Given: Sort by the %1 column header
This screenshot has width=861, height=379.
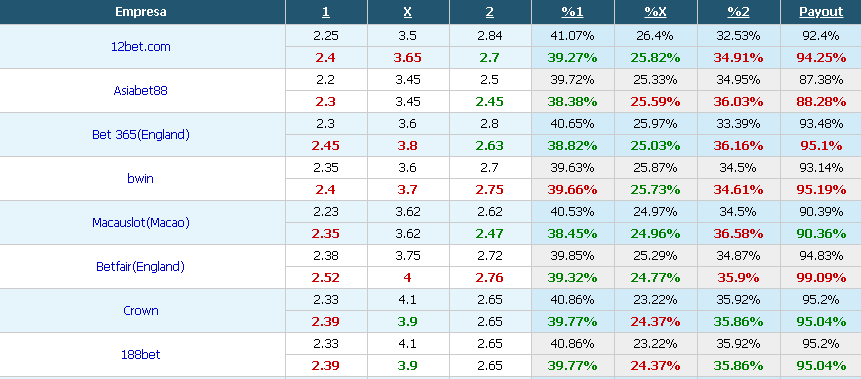Looking at the screenshot, I should pos(572,12).
